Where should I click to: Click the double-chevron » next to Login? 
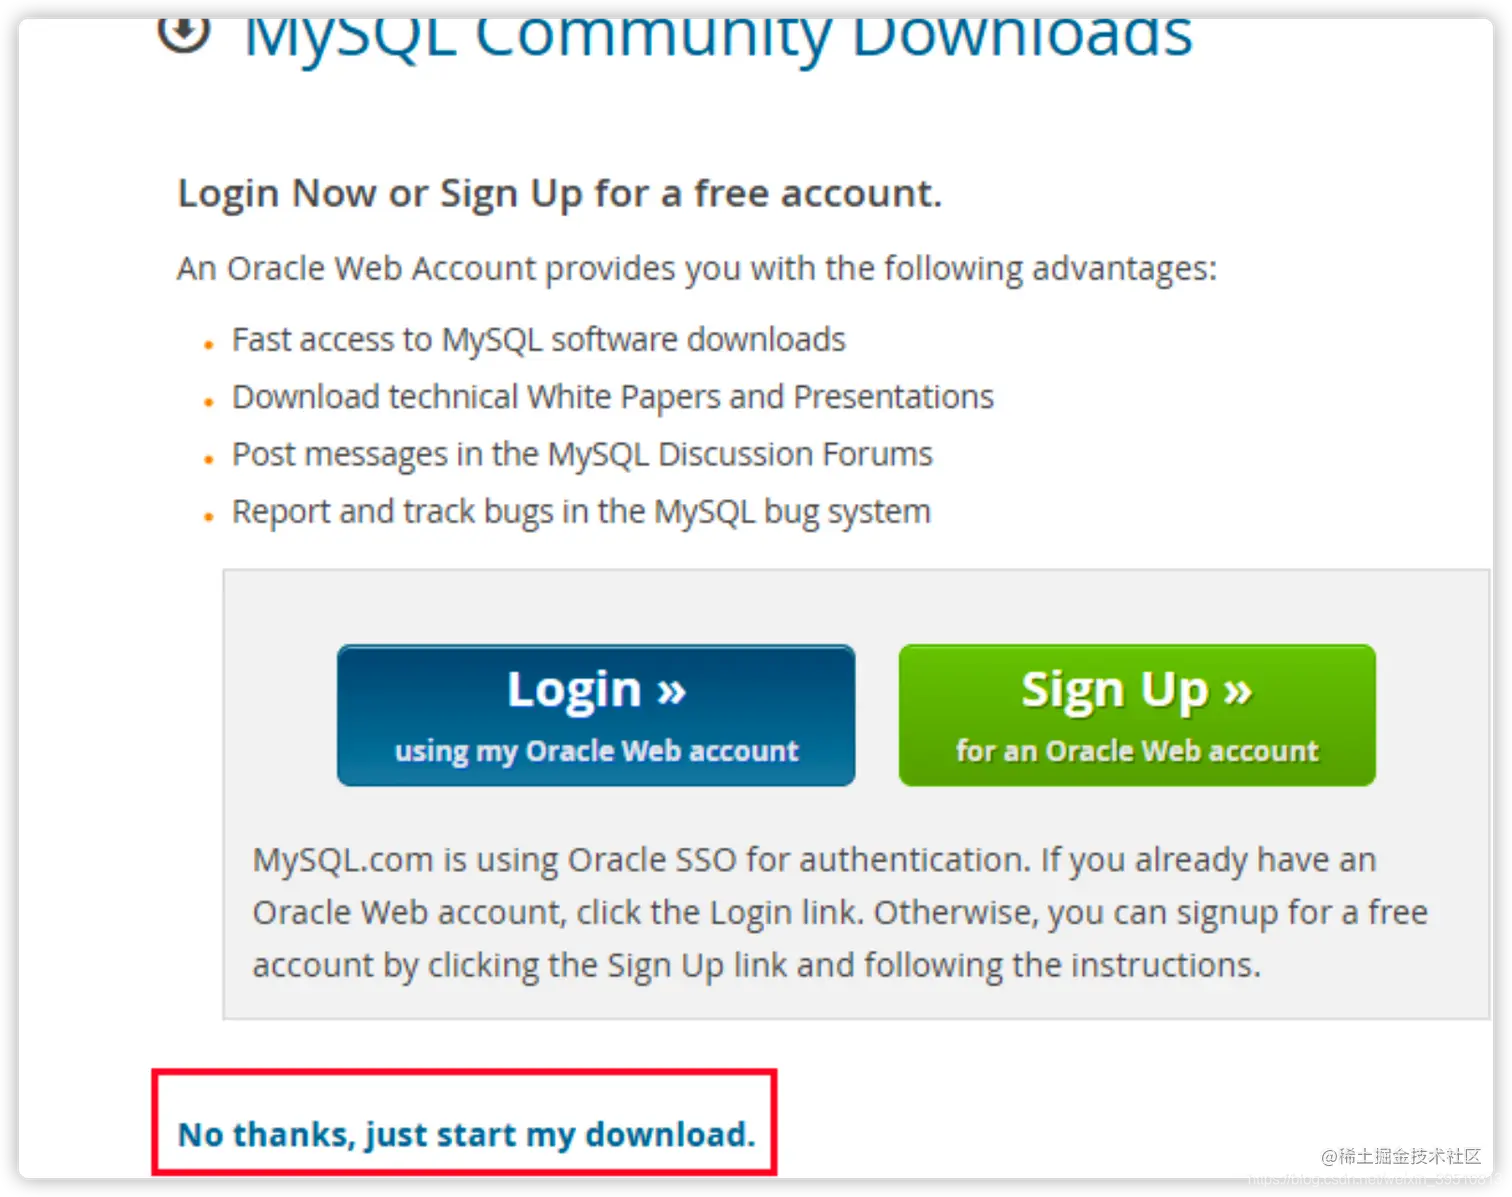coord(671,690)
